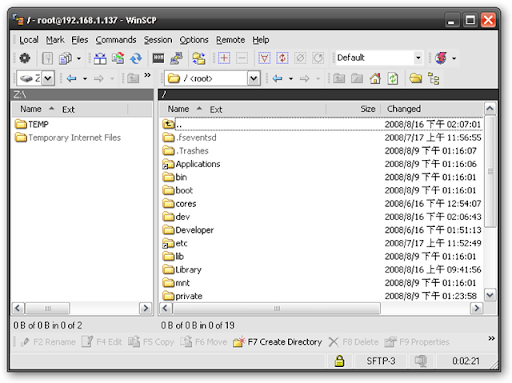Open local drive Z dropdown
This screenshot has width=512, height=383.
[48, 79]
